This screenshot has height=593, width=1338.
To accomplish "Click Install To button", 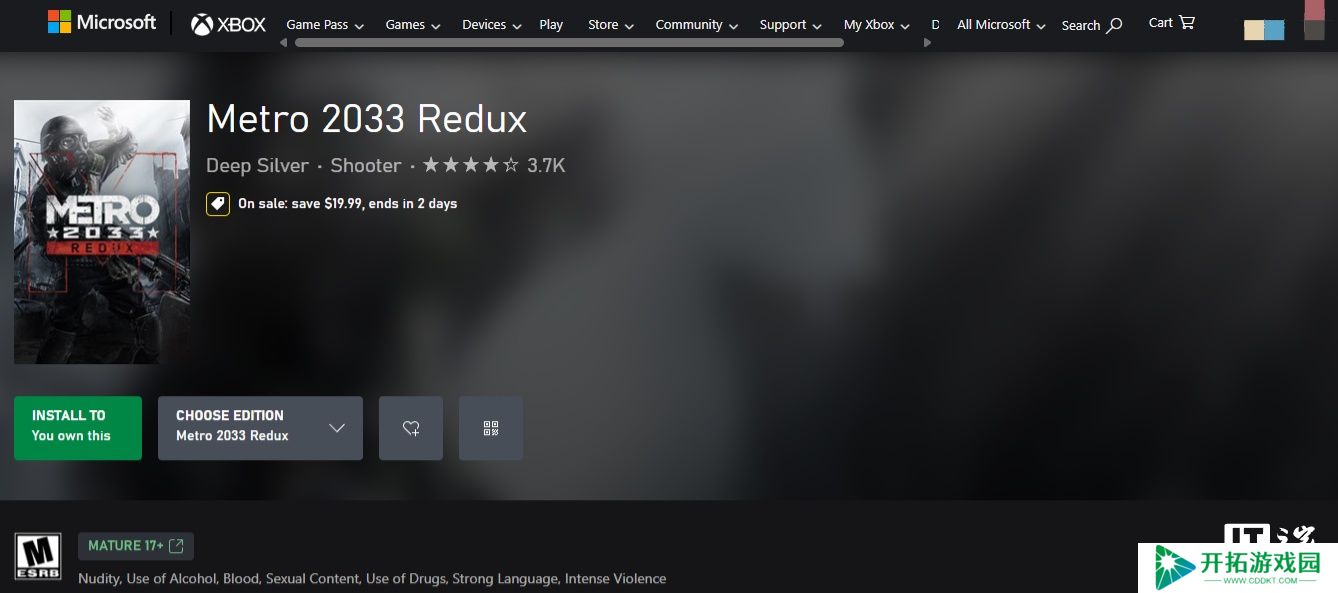I will click(78, 428).
